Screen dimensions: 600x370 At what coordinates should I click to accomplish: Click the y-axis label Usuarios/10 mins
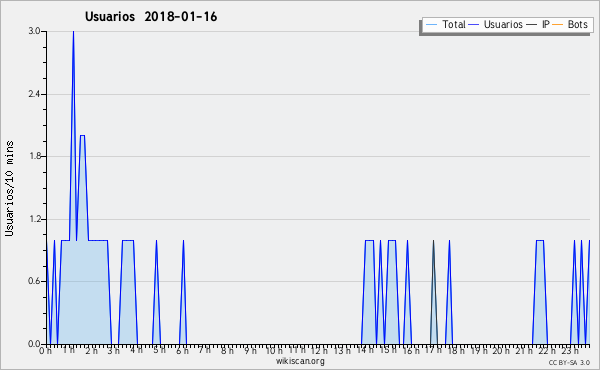pos(9,189)
